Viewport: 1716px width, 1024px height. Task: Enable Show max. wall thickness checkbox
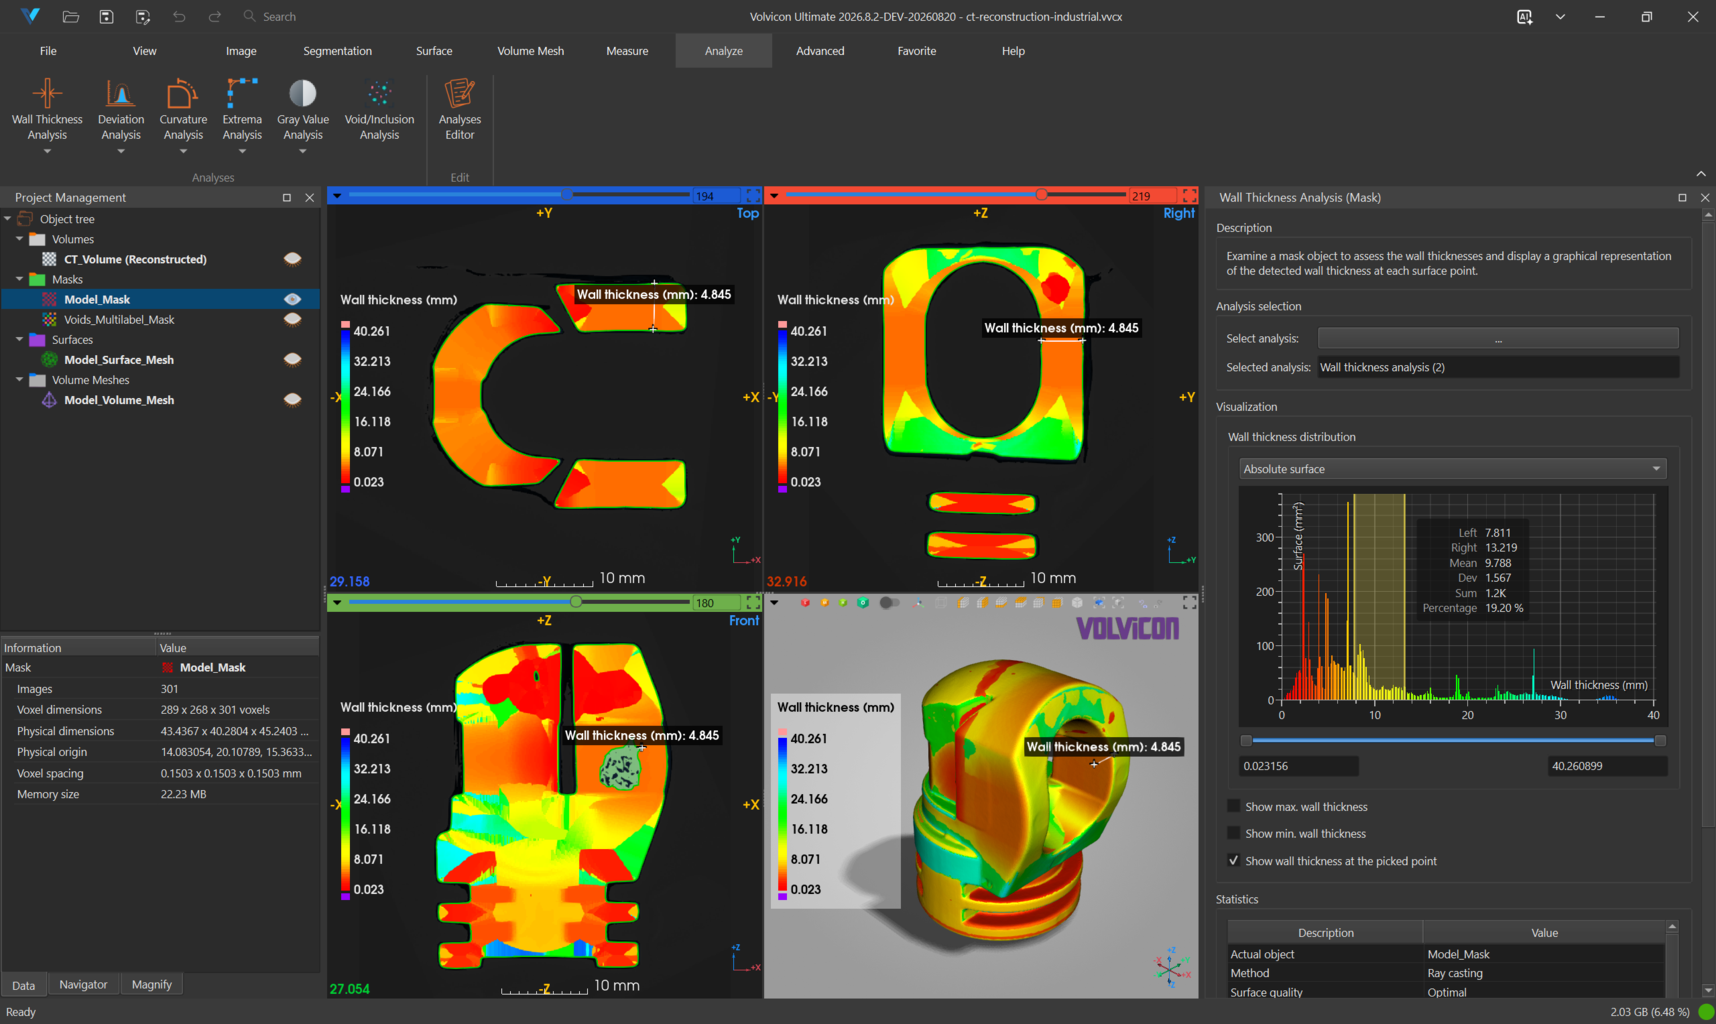[1234, 806]
